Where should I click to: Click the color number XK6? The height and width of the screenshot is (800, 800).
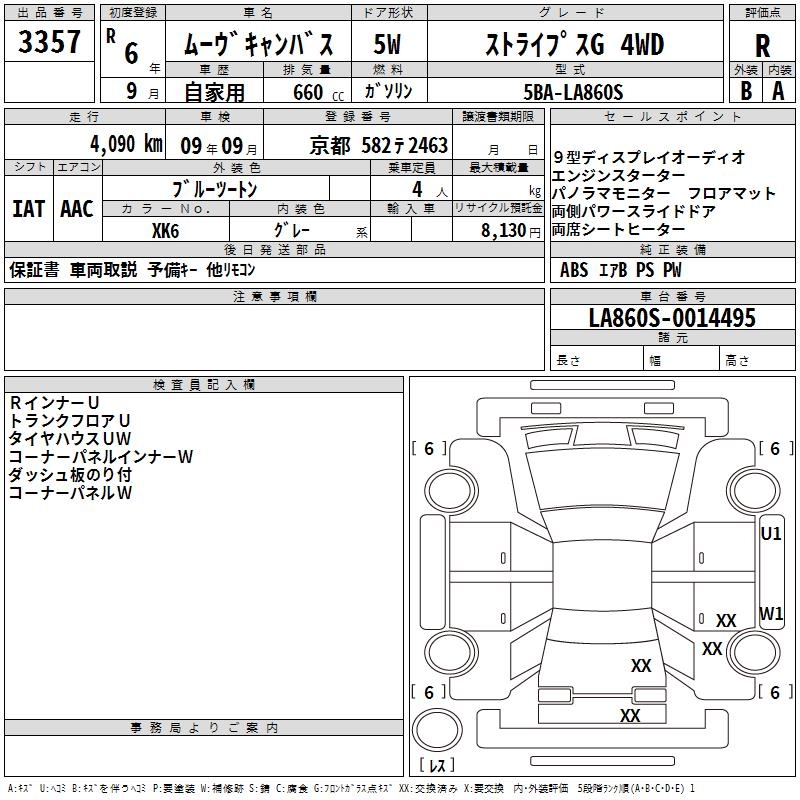(x=165, y=229)
